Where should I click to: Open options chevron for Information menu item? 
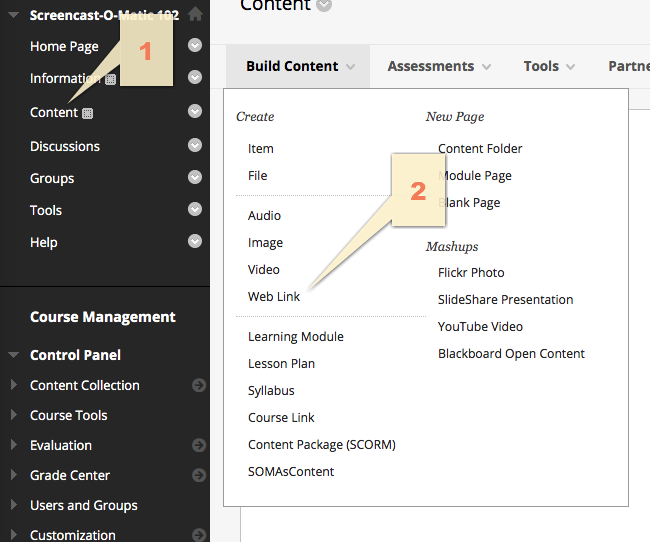click(195, 77)
